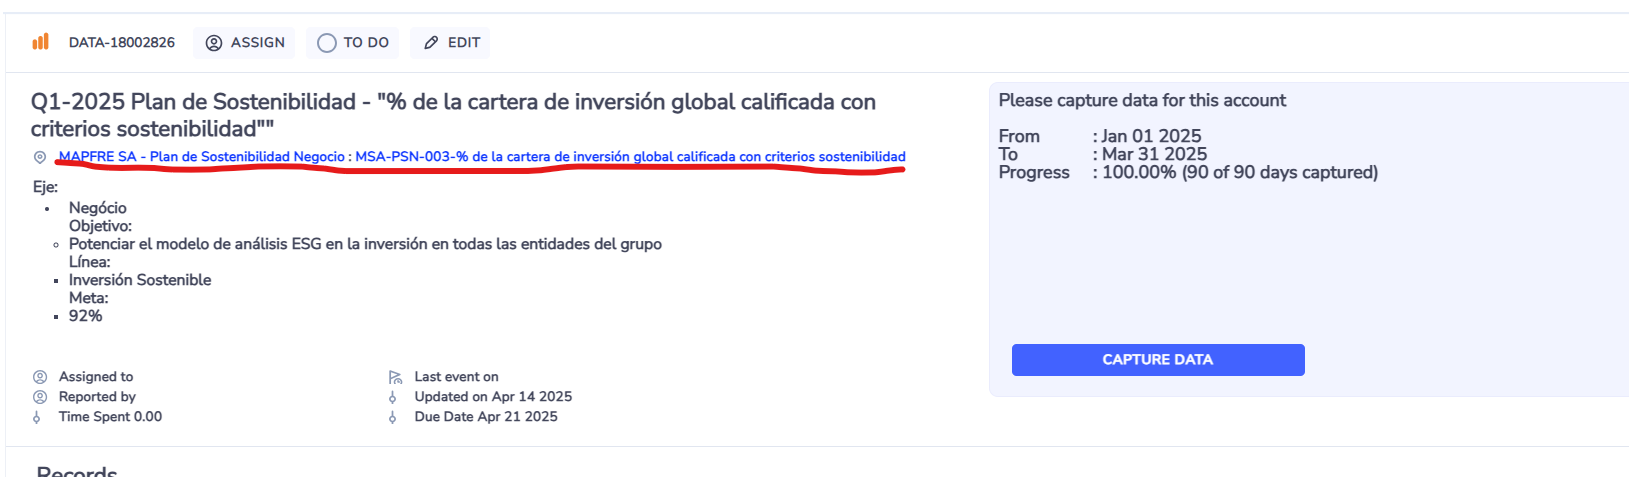Click the DATA-18002826 record ID
The image size is (1629, 477).
point(121,43)
